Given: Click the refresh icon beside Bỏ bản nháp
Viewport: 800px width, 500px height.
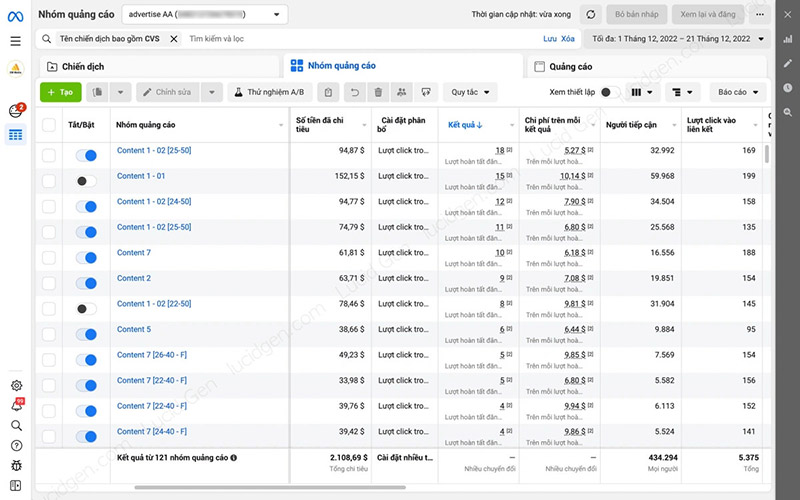Looking at the screenshot, I should pyautogui.click(x=591, y=15).
